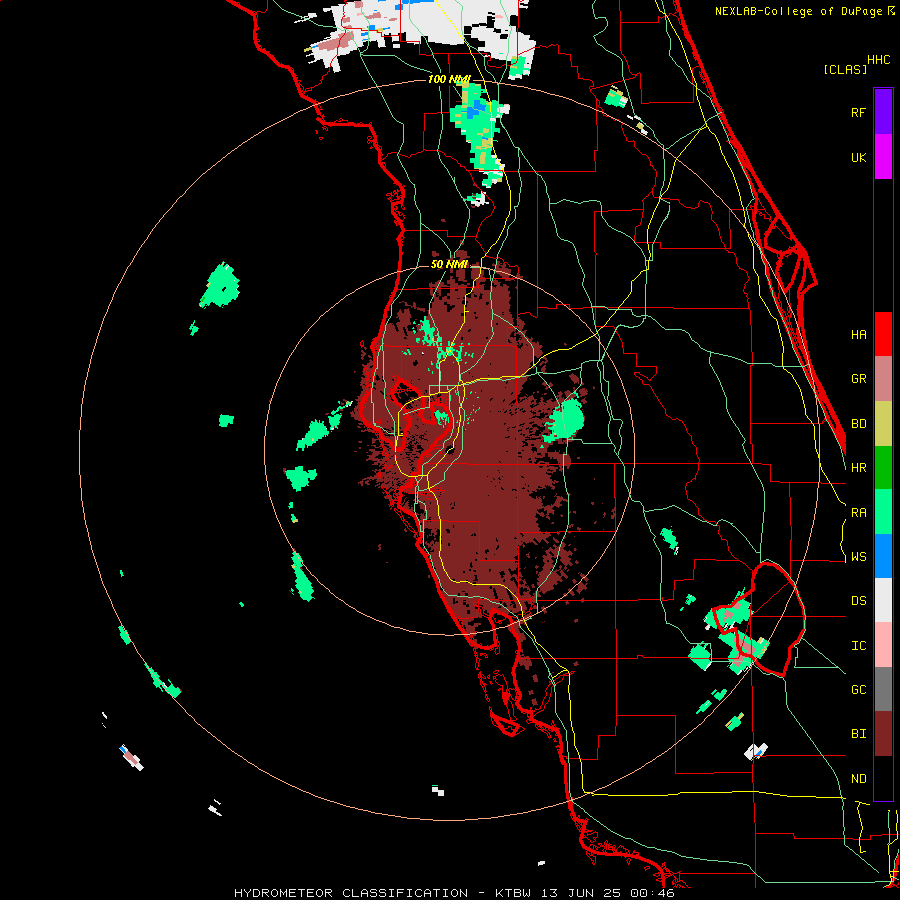Click "NEXLAB-College of DuPage" credit text
The image size is (900, 900).
coord(799,11)
